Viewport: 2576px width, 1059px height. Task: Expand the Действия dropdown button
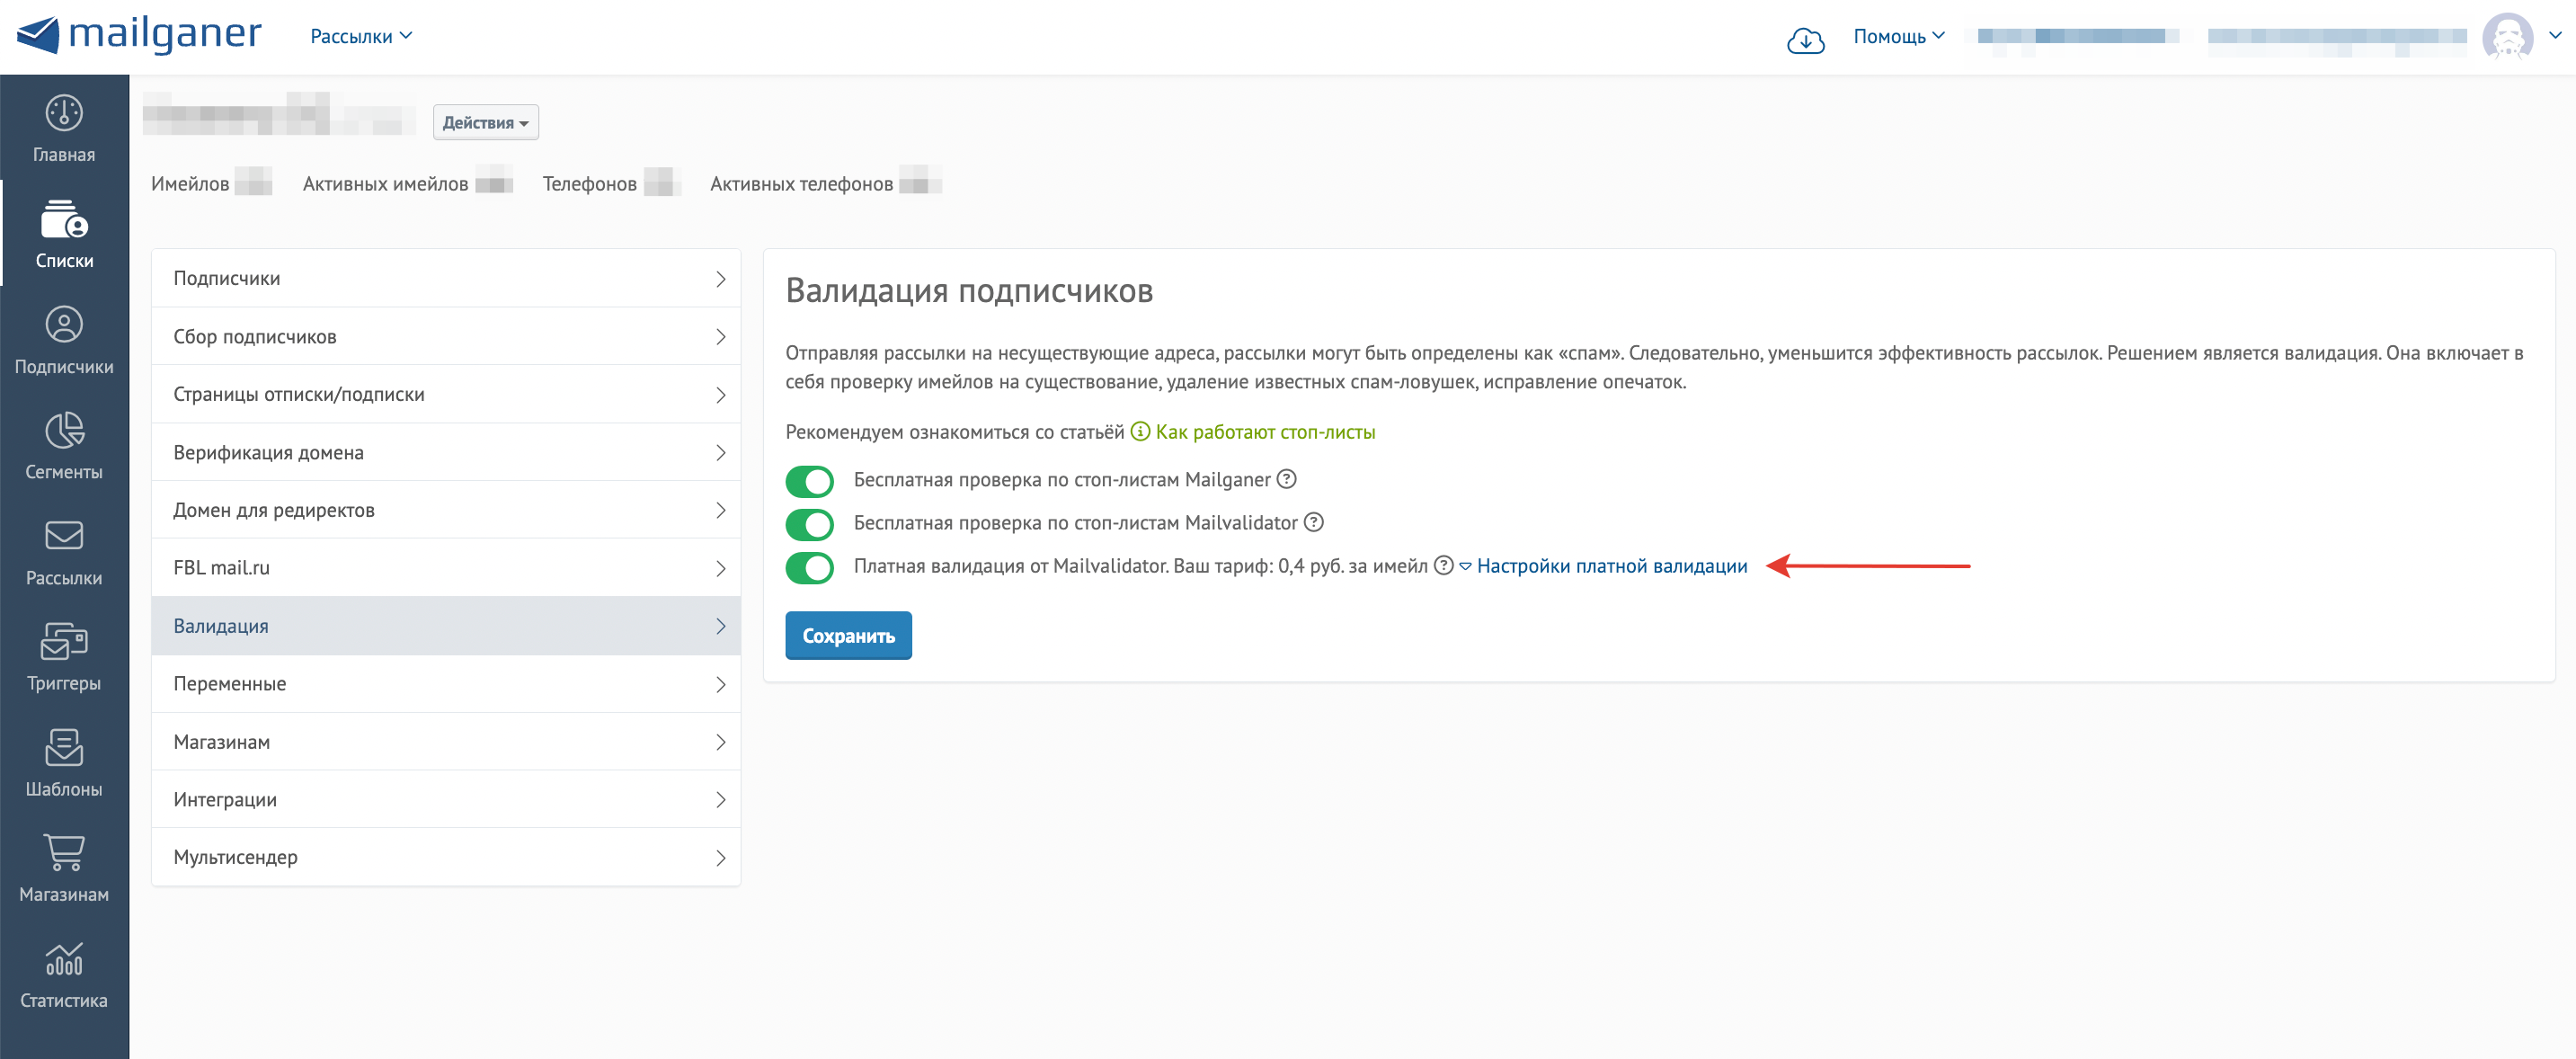485,122
